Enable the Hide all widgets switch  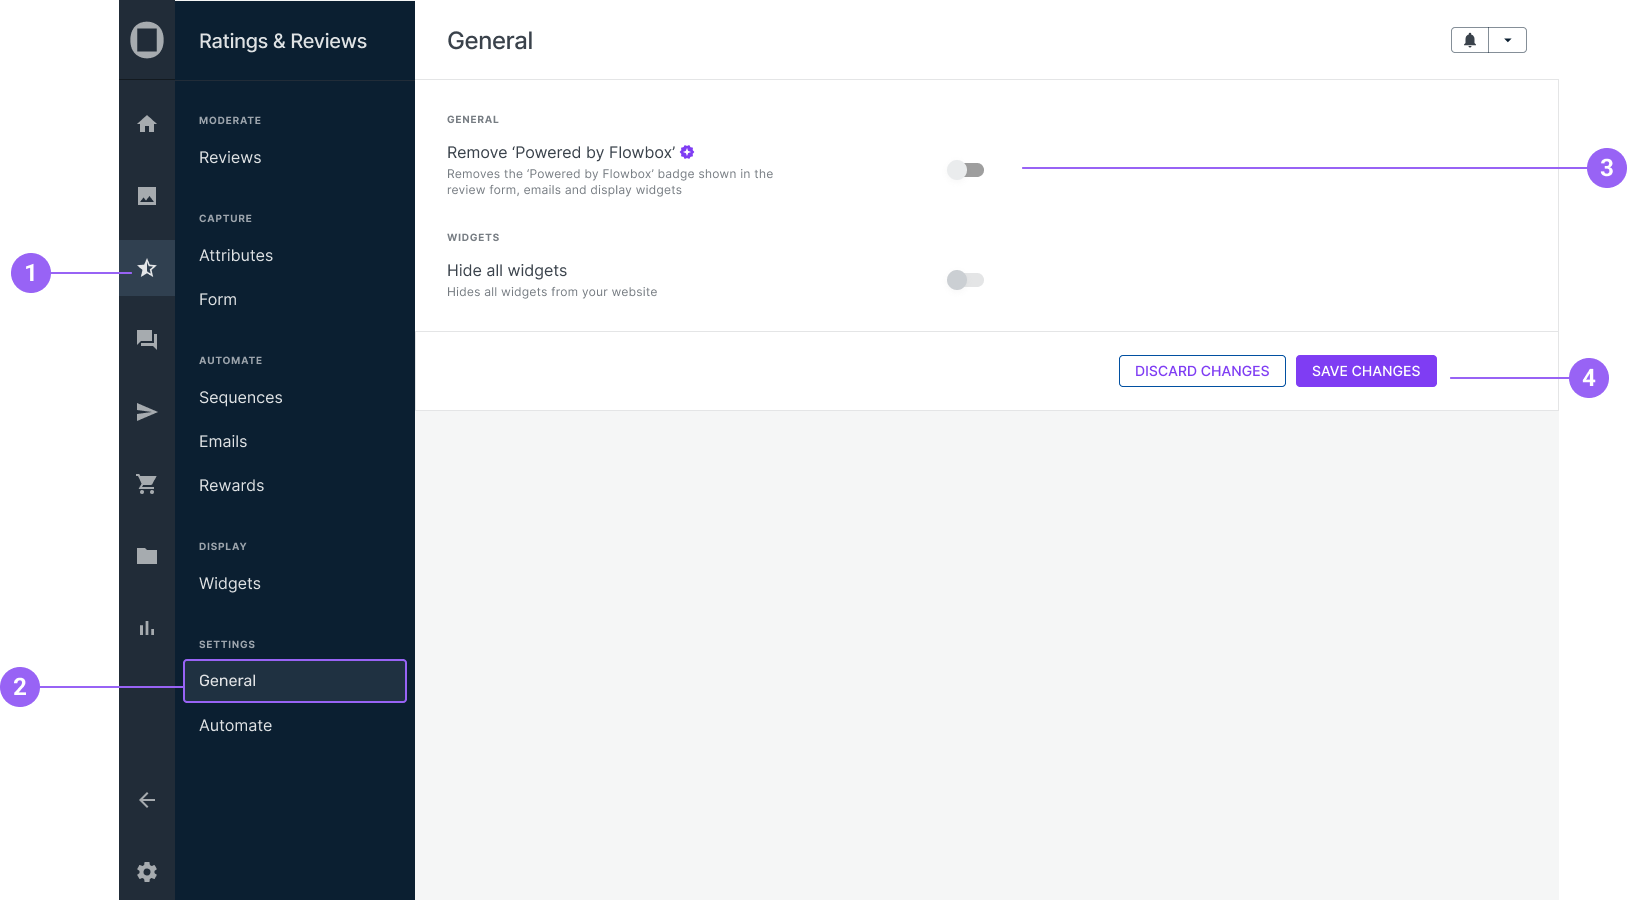[x=966, y=280]
